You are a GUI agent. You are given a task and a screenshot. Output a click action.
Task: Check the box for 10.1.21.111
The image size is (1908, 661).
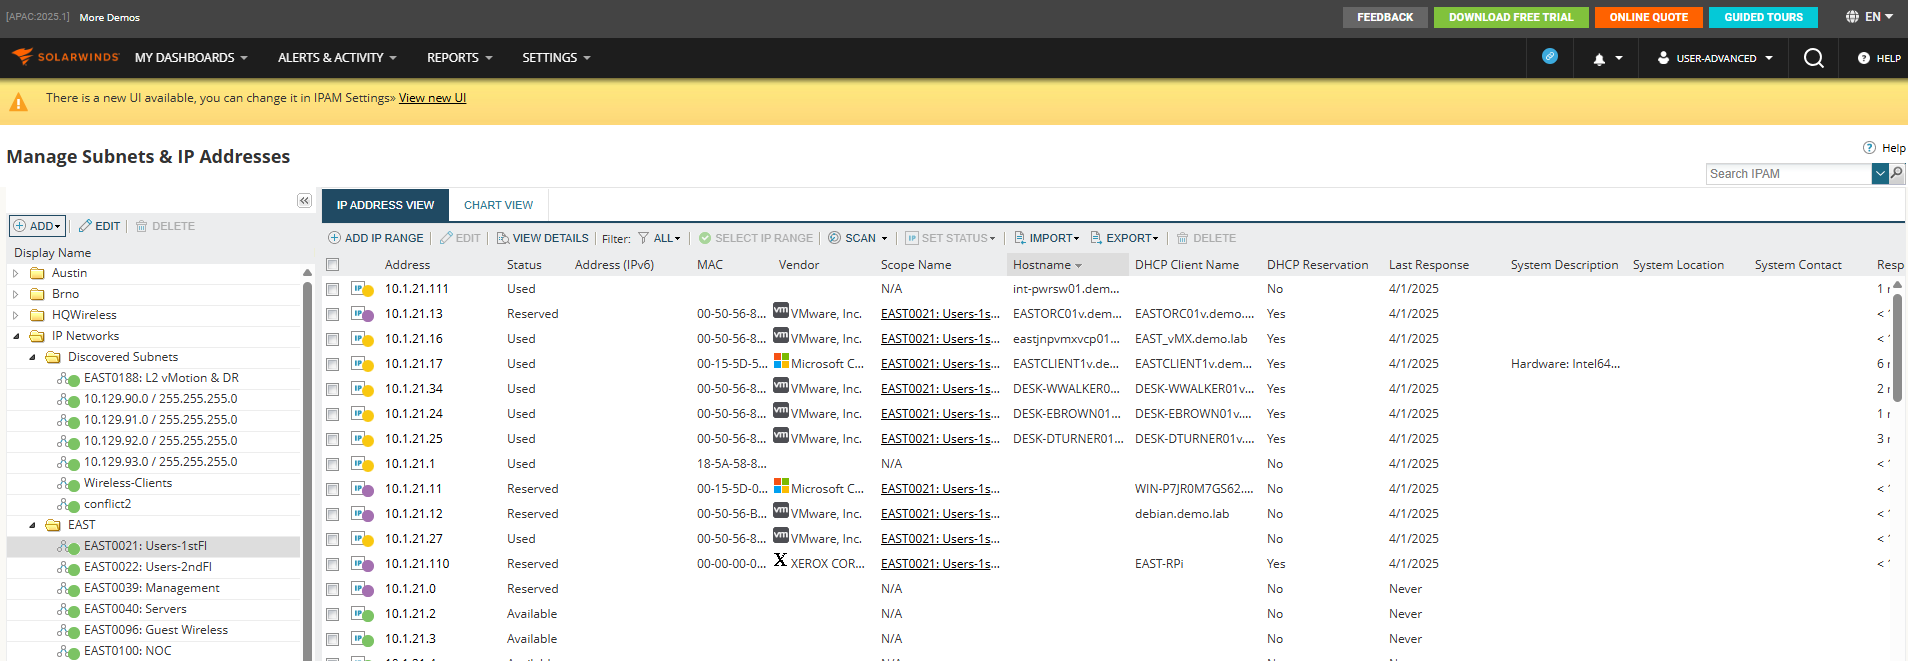[332, 289]
